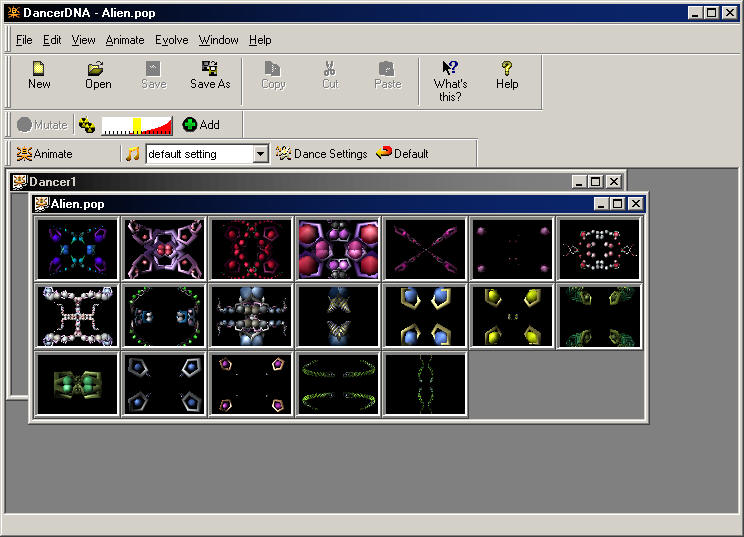Select the green dotted circle dancer thumbnail
Image resolution: width=744 pixels, height=537 pixels.
click(x=164, y=316)
